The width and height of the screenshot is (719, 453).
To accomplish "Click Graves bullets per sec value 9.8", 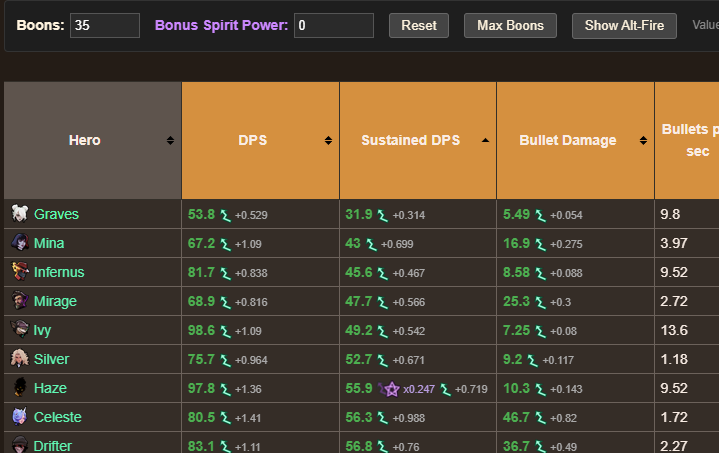I will (x=670, y=214).
